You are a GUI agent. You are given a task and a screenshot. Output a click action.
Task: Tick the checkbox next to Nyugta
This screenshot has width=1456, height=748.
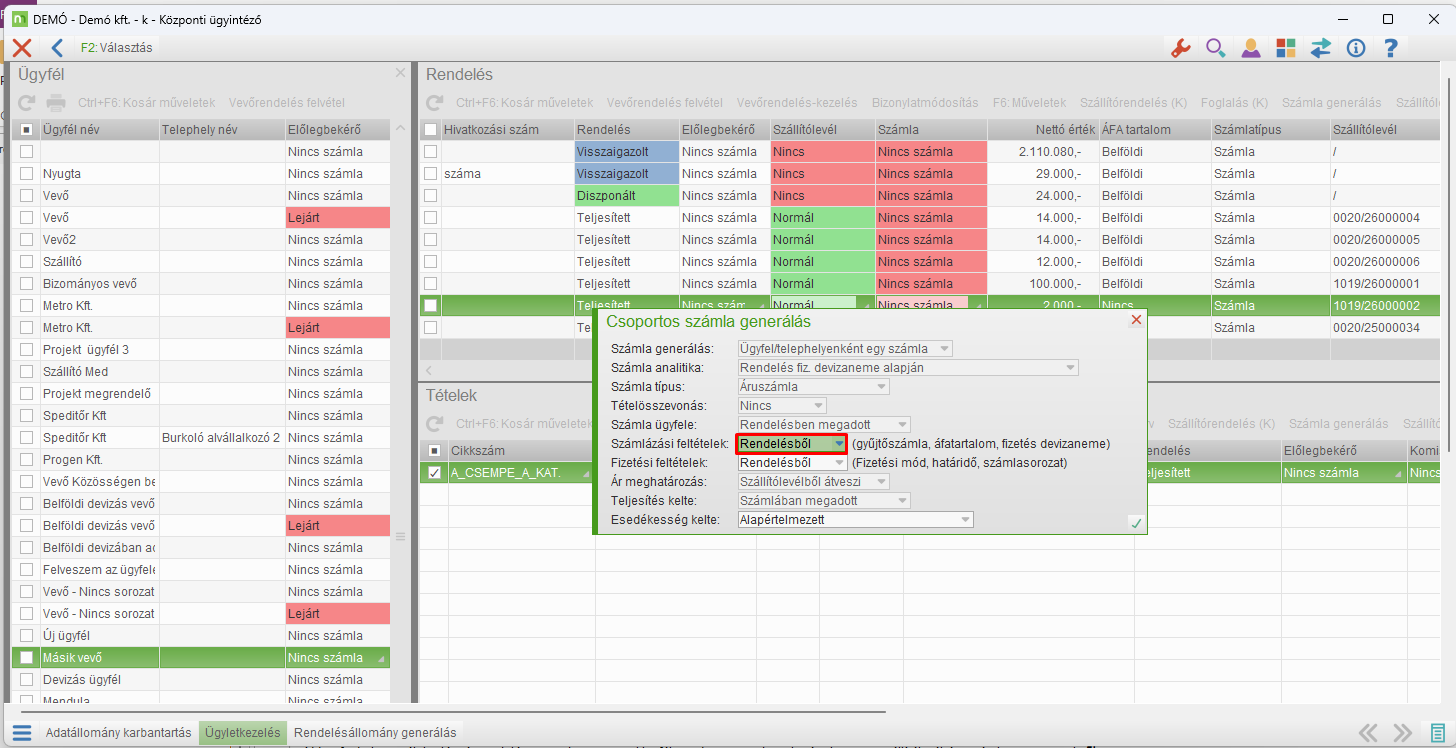(27, 174)
